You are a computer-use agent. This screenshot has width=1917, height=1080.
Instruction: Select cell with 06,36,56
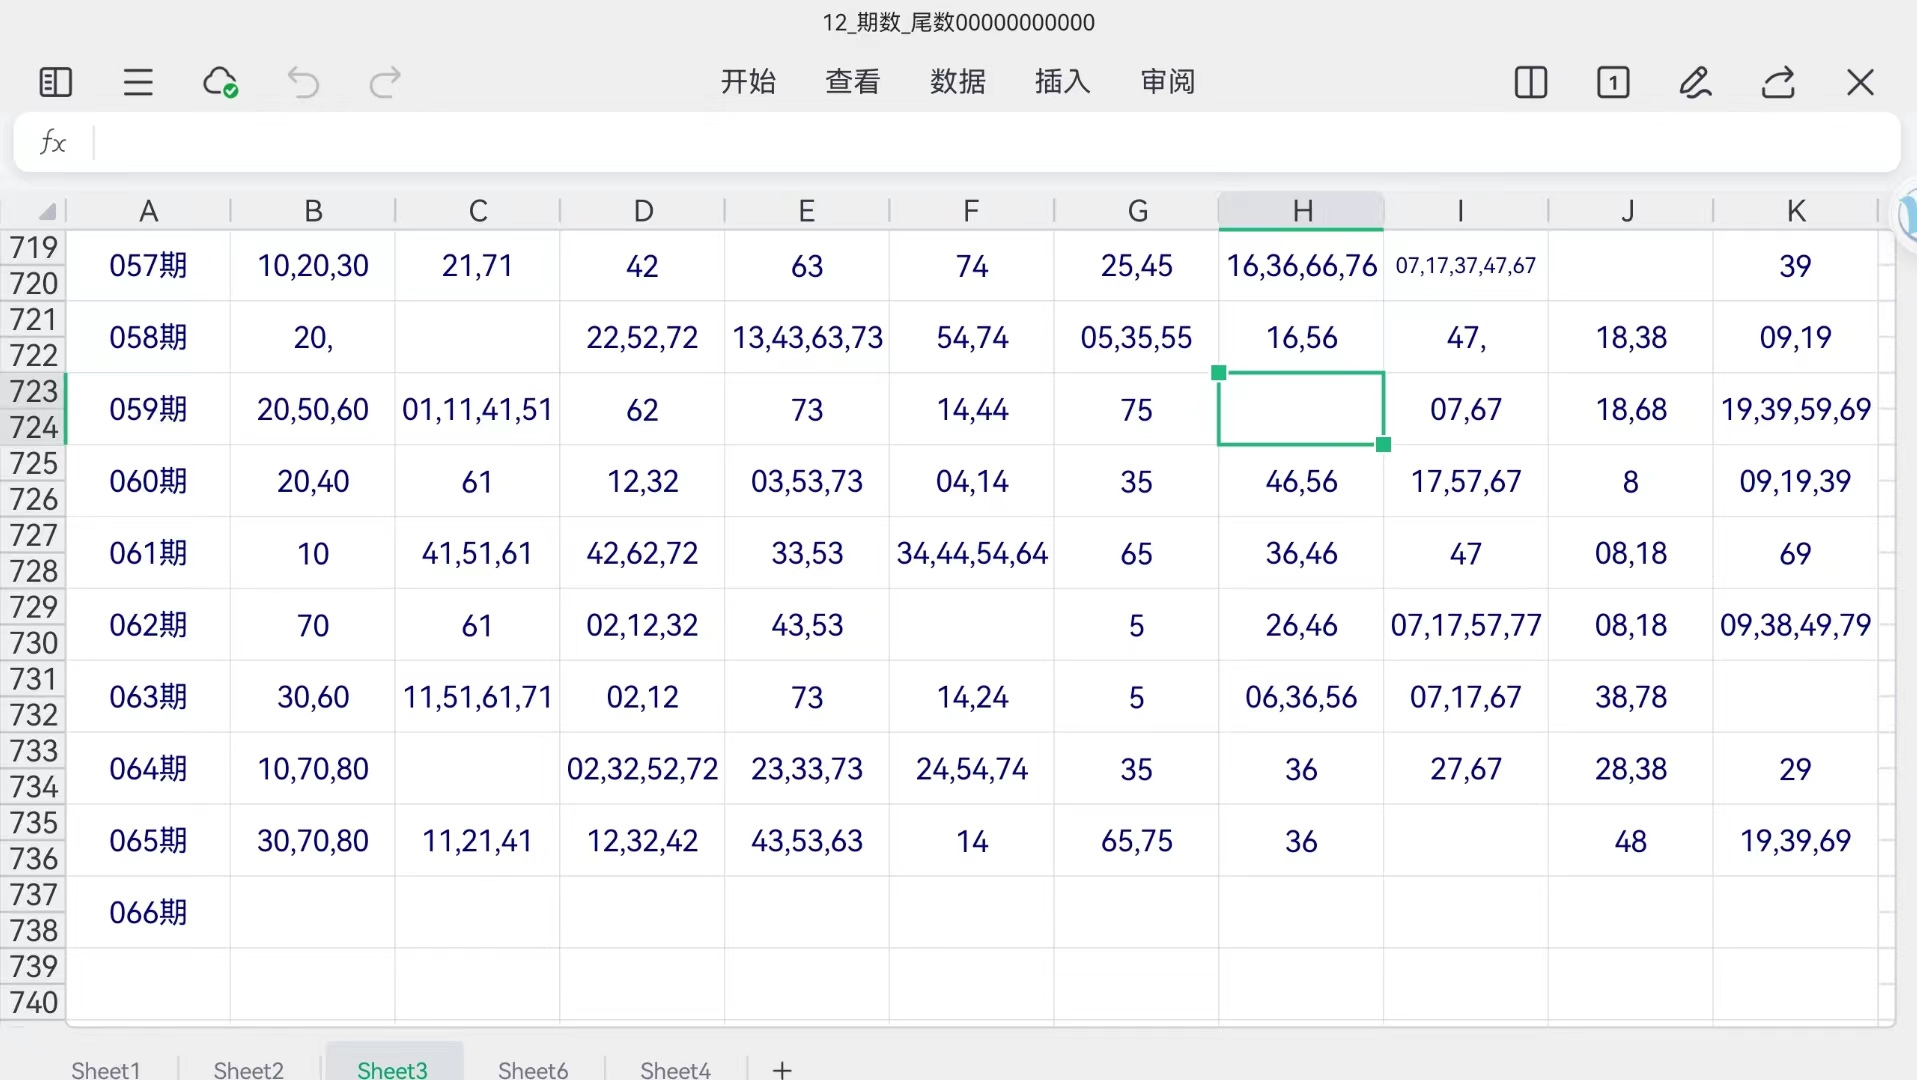pyautogui.click(x=1301, y=697)
